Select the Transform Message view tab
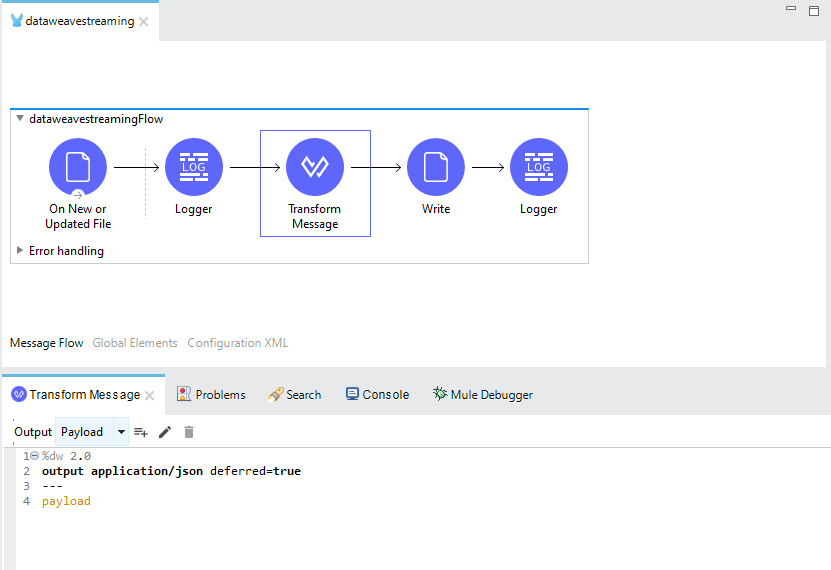Screen dimensions: 831x570 [84, 395]
